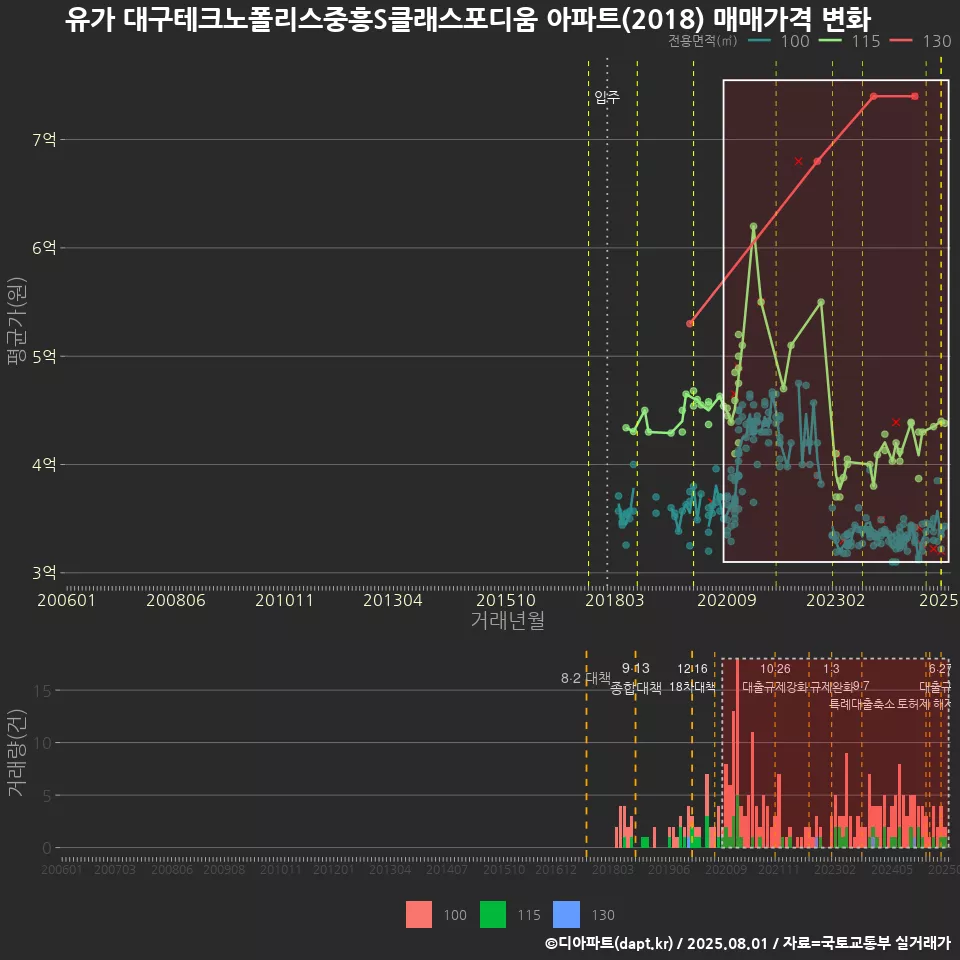Click the final red 130 data point near 7.4억
960x960 pixels.
click(915, 96)
